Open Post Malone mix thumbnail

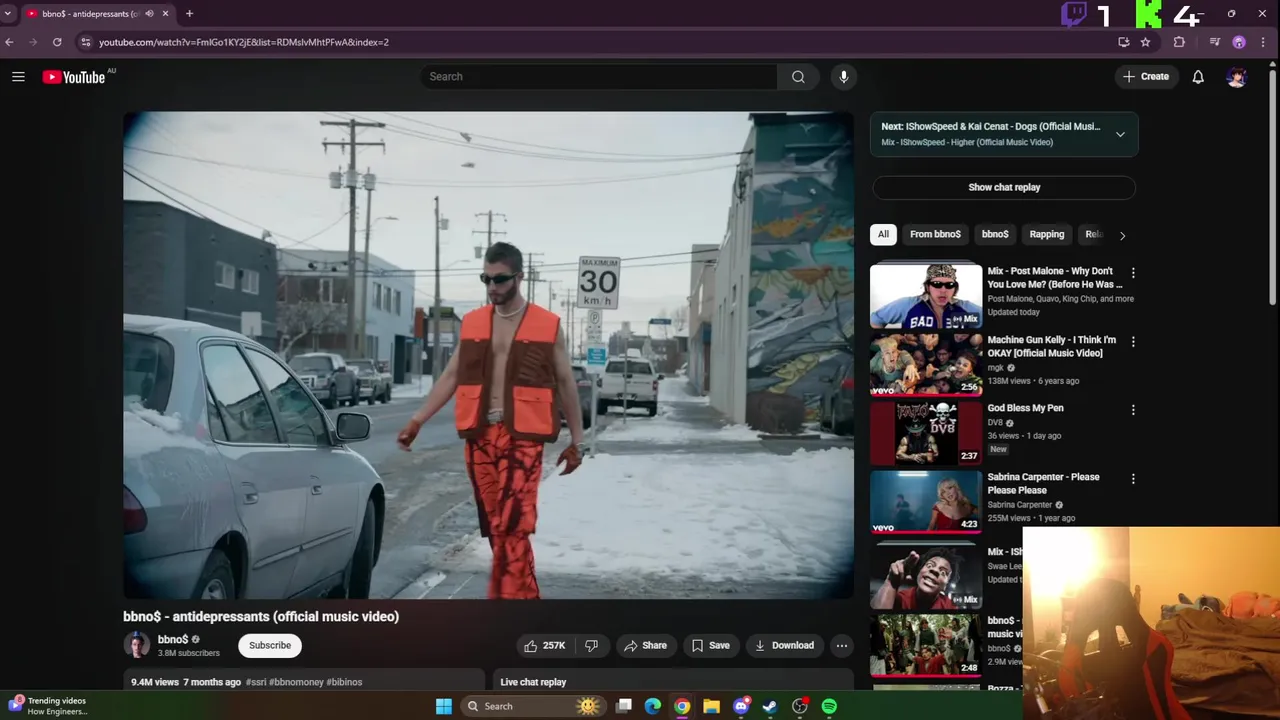[x=926, y=296]
